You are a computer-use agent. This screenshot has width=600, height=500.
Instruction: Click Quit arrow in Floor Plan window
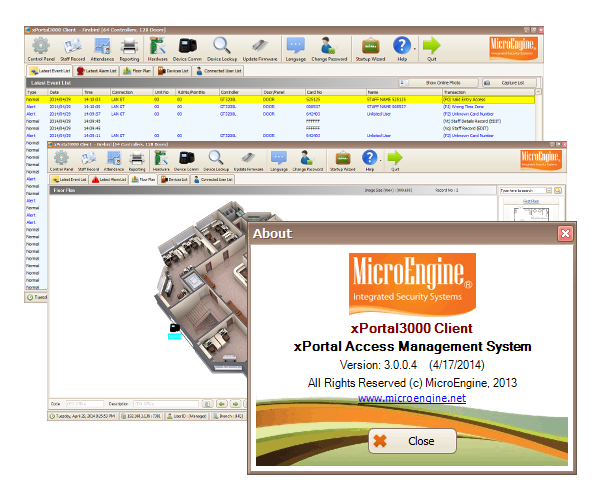tap(395, 161)
